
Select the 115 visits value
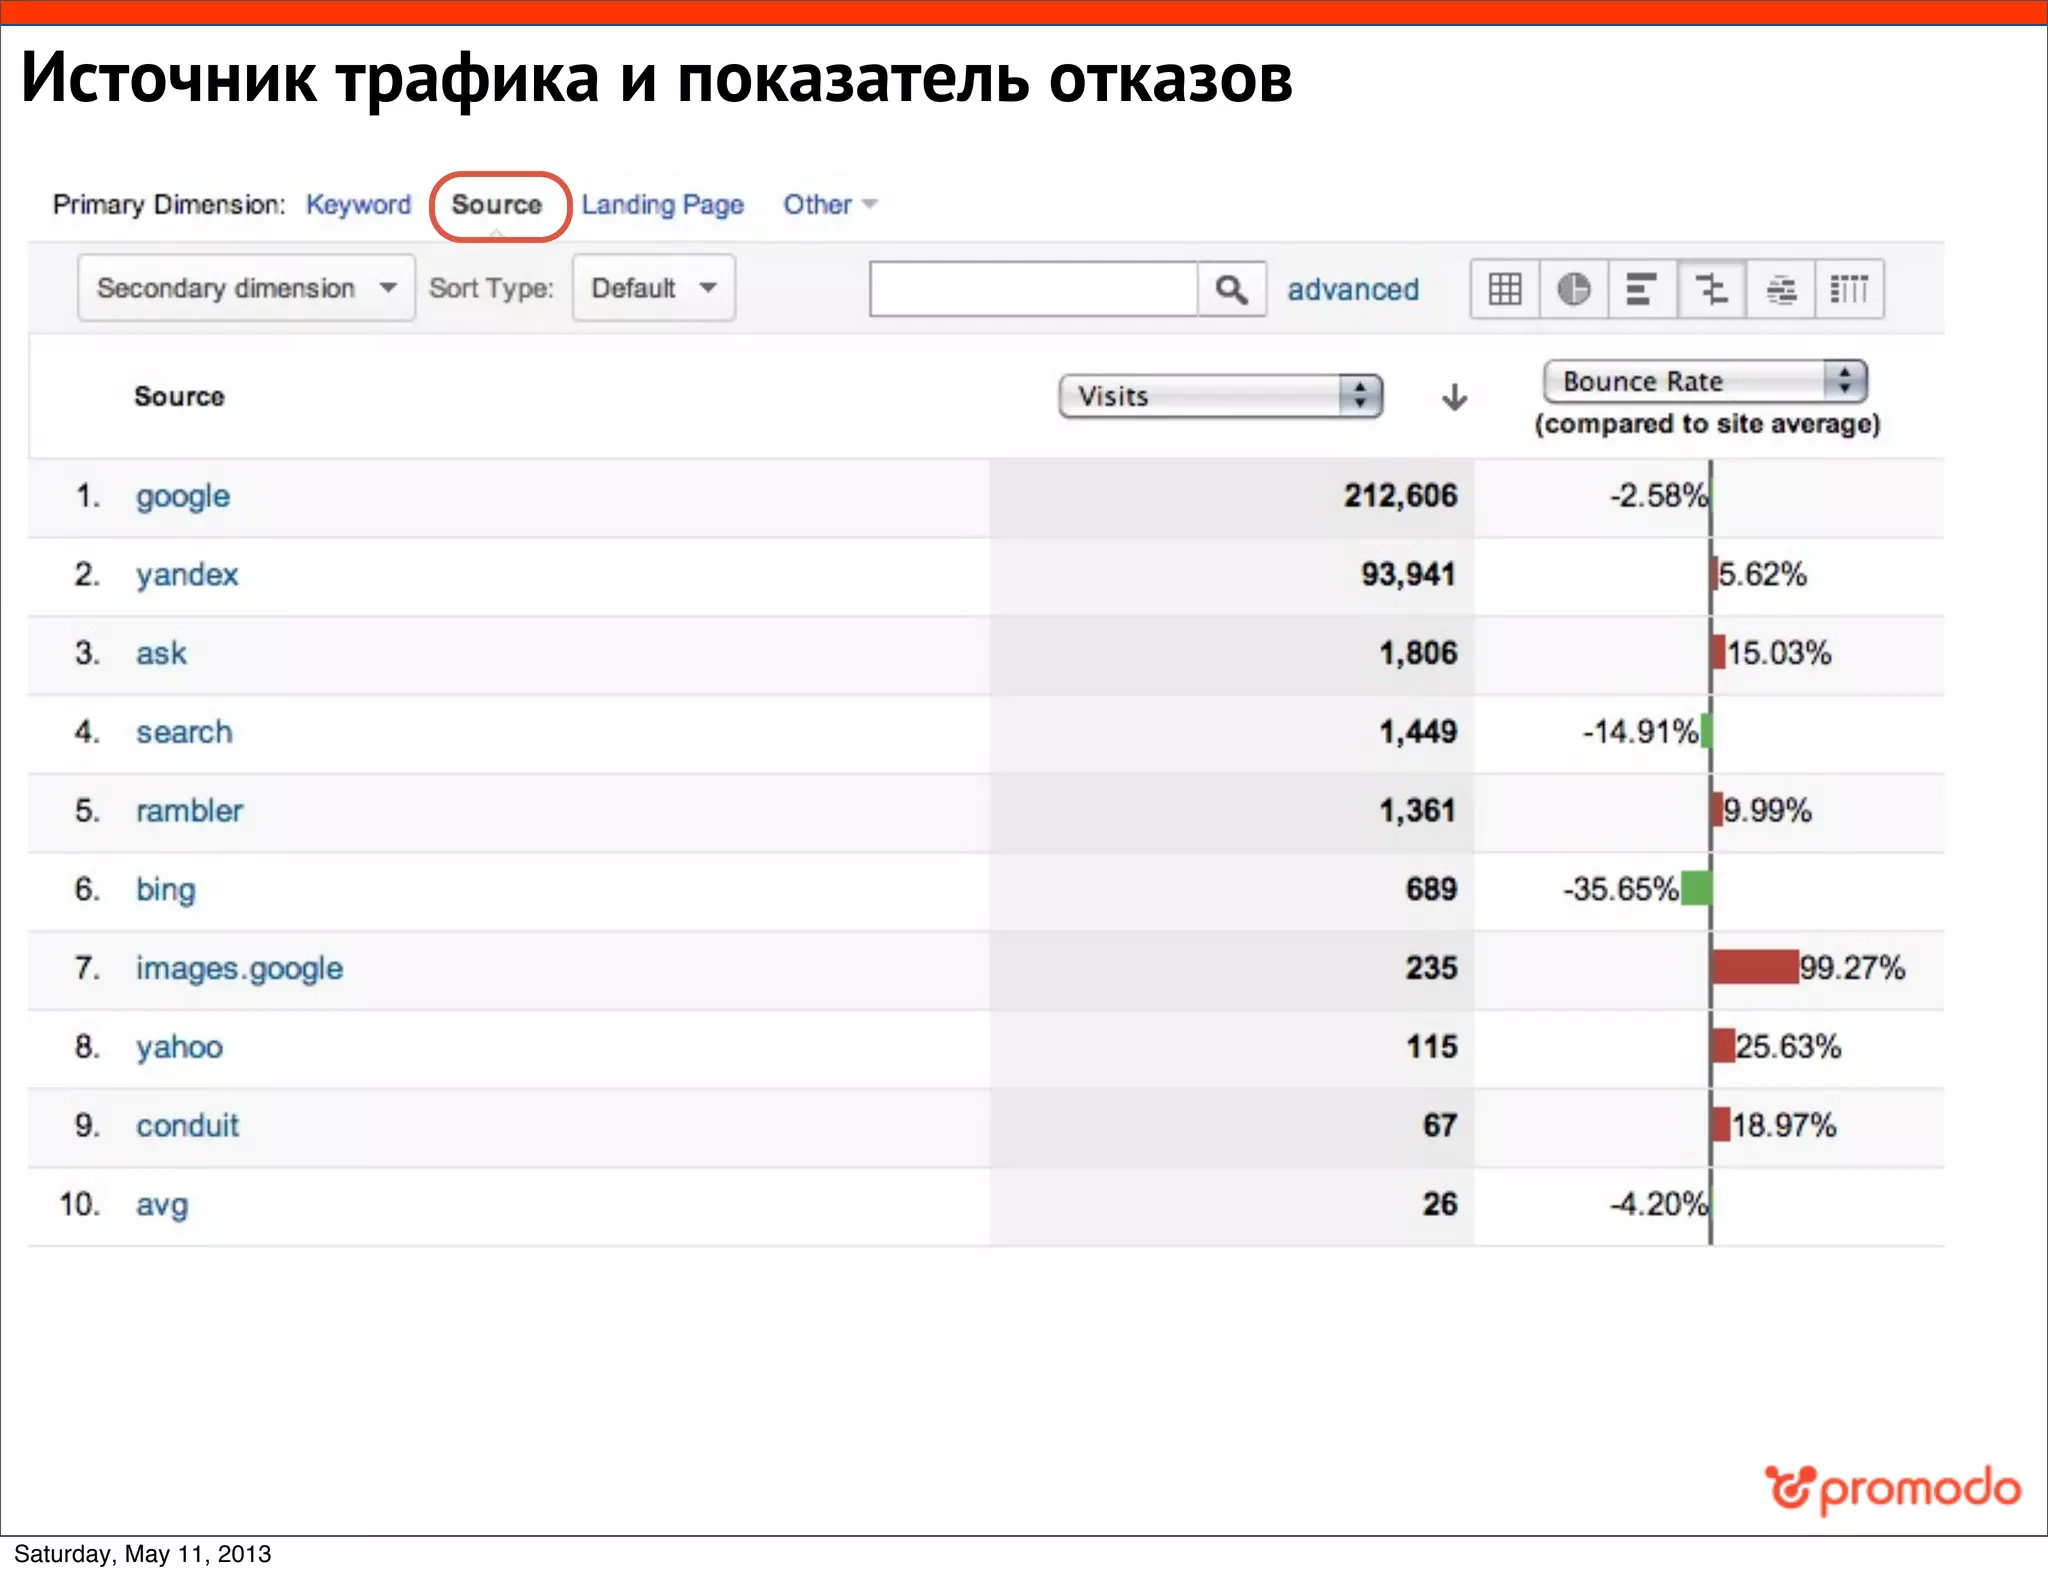[1431, 1047]
